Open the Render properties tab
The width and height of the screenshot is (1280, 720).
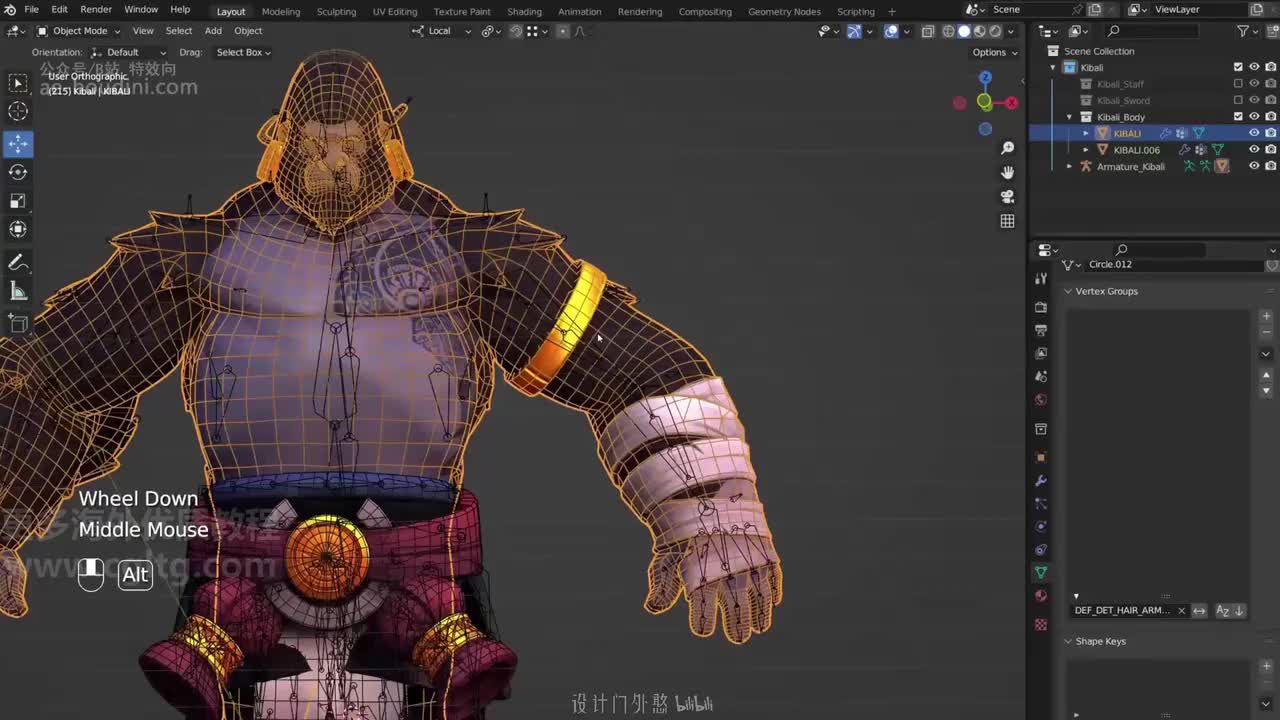[1041, 307]
